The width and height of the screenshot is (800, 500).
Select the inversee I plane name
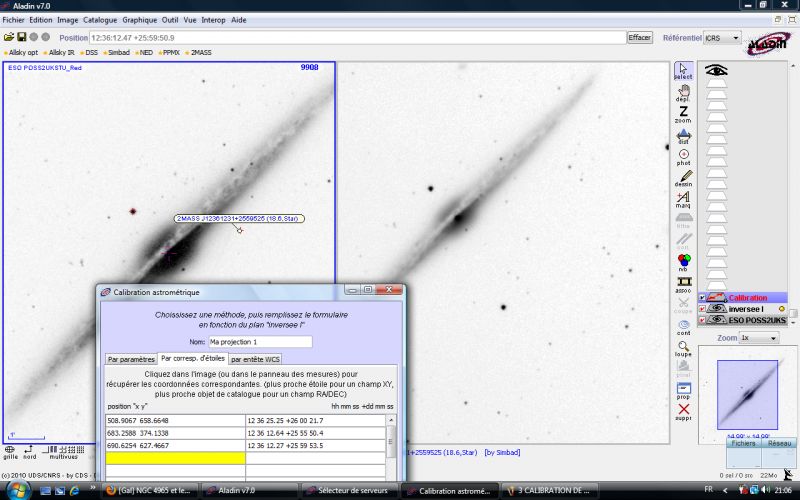[x=746, y=309]
